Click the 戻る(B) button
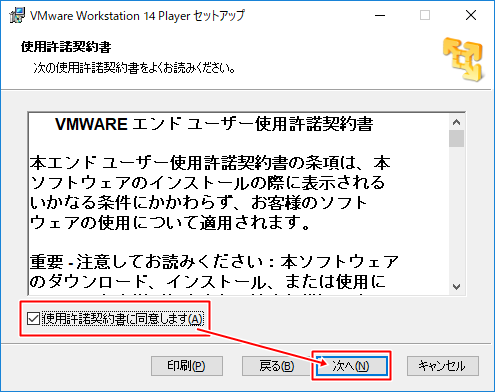495x392 pixels. (277, 366)
